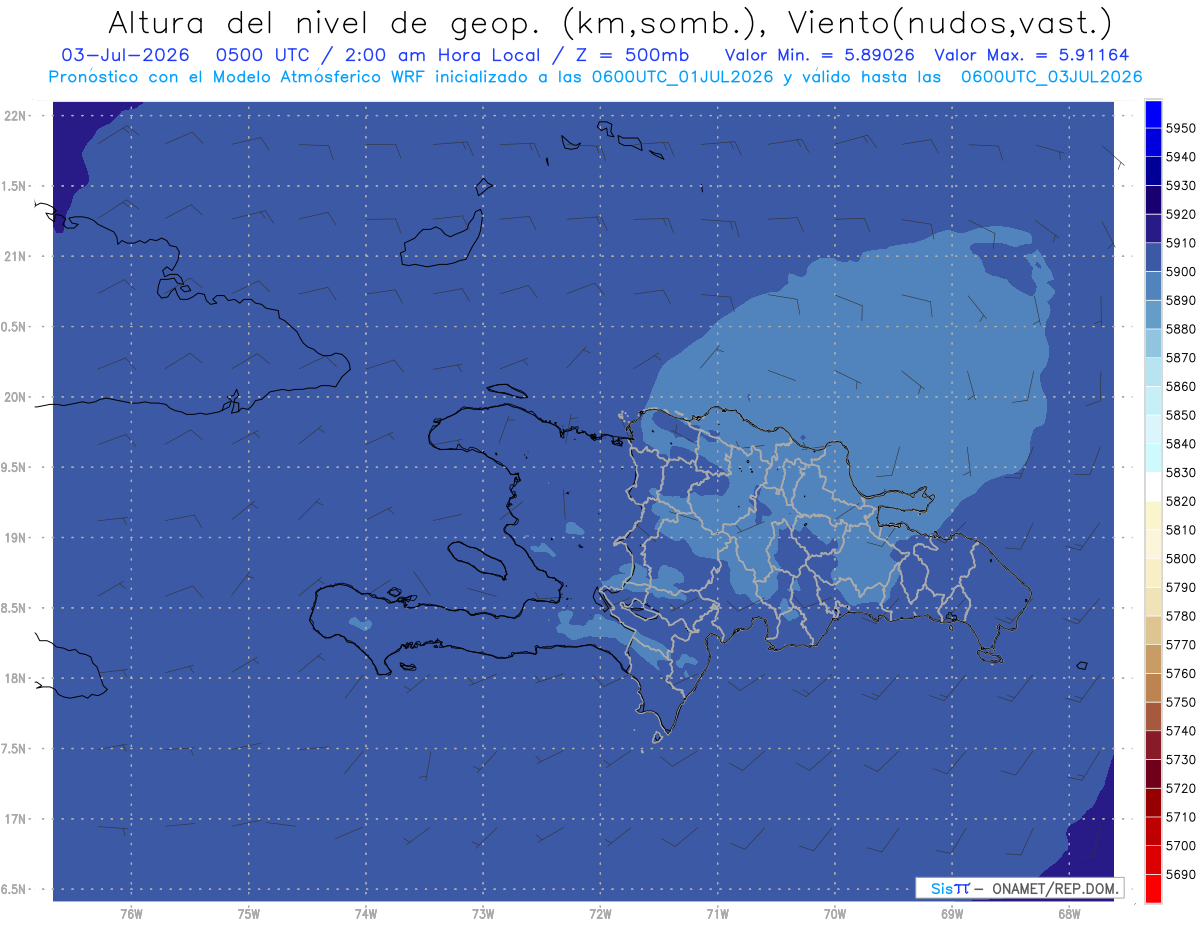Click the '71W' longitude label
Screen dimensions: 1200x927
click(717, 913)
